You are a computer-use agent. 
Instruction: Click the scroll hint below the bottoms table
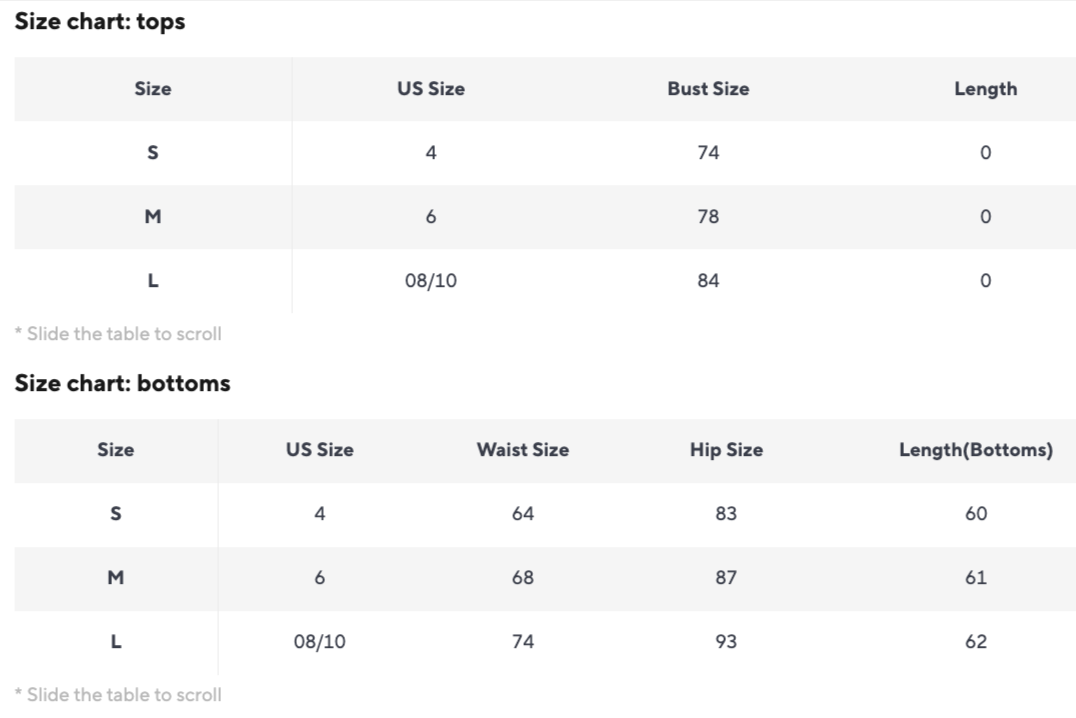pyautogui.click(x=118, y=695)
